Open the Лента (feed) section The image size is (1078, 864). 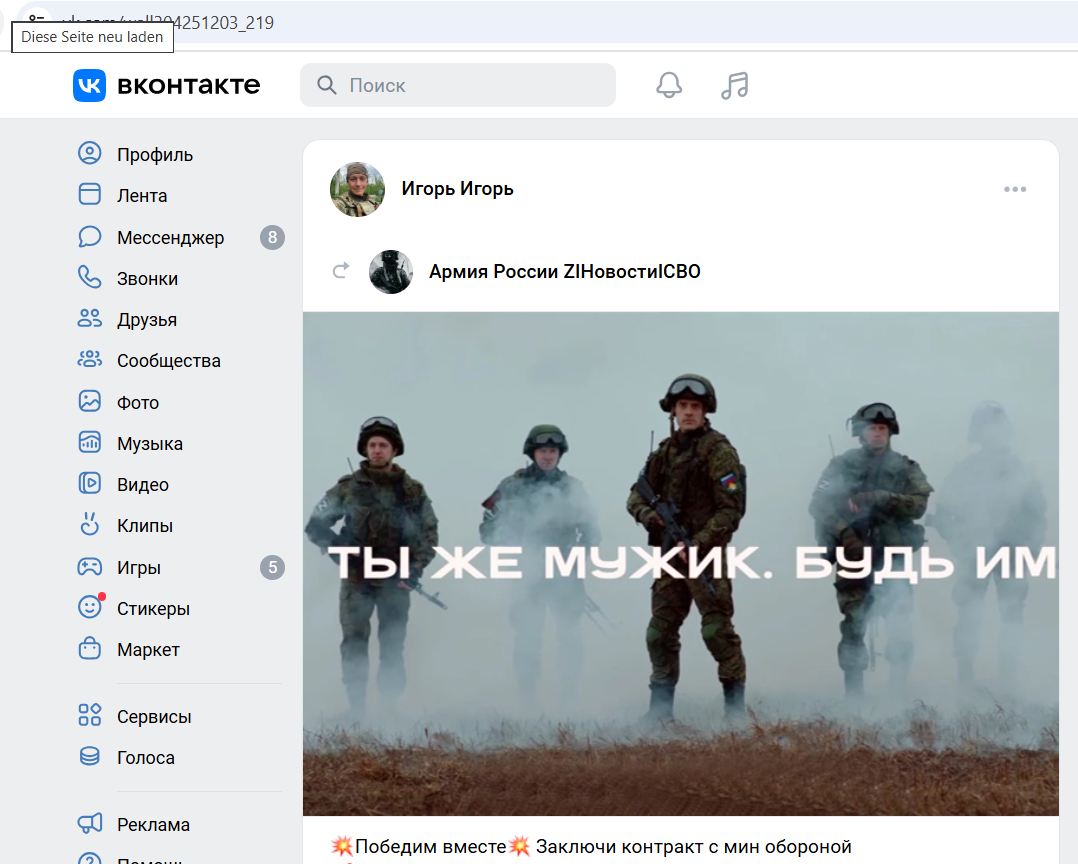coord(140,195)
